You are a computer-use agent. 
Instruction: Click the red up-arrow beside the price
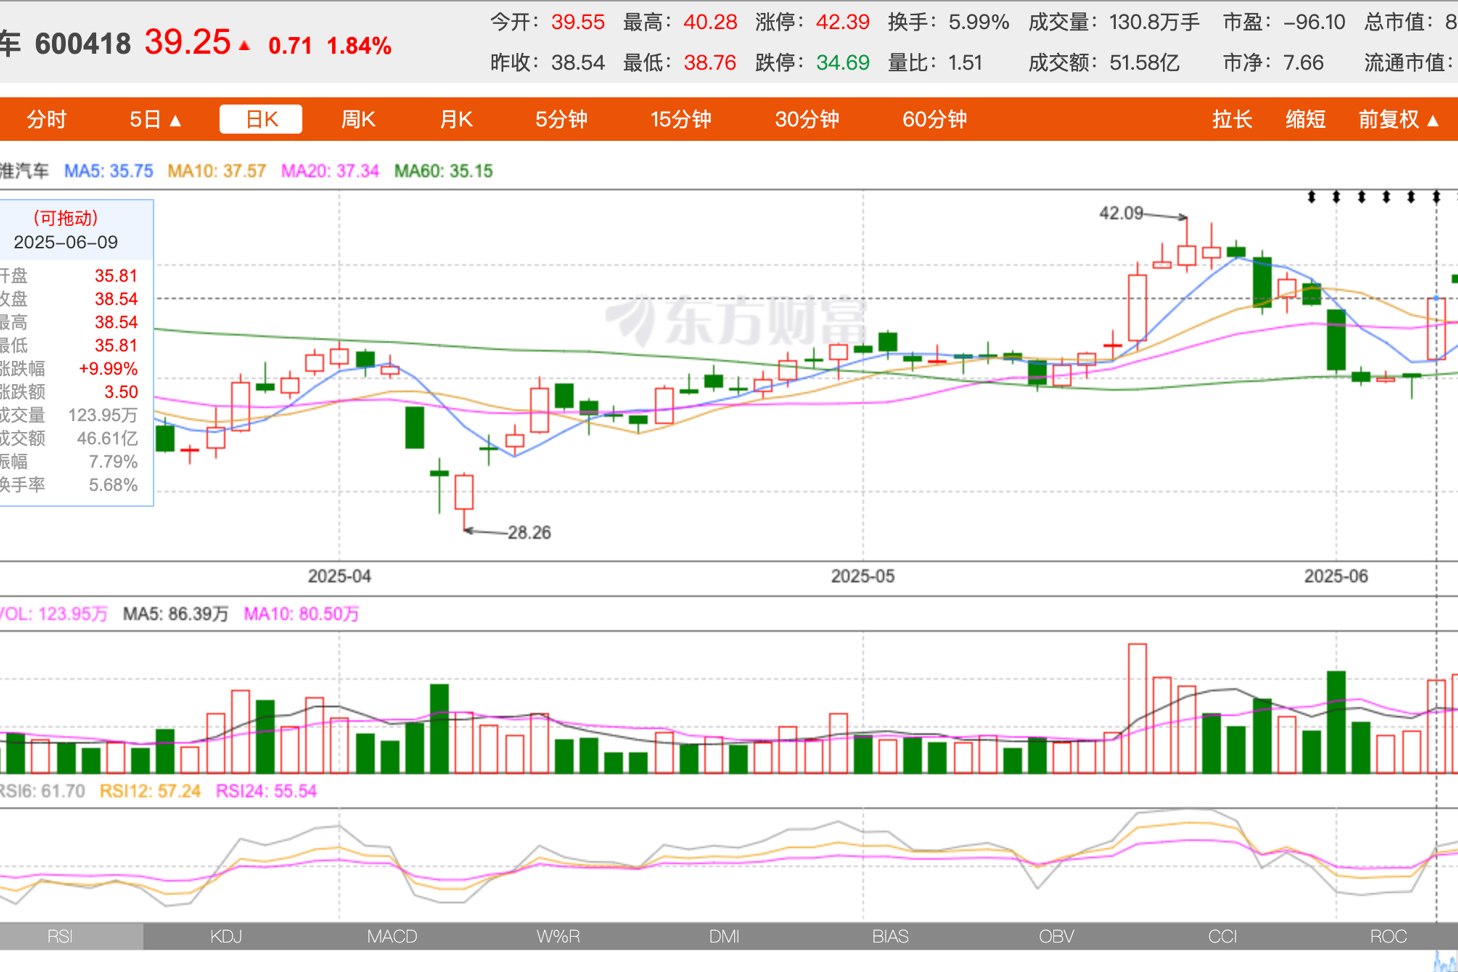pos(244,45)
